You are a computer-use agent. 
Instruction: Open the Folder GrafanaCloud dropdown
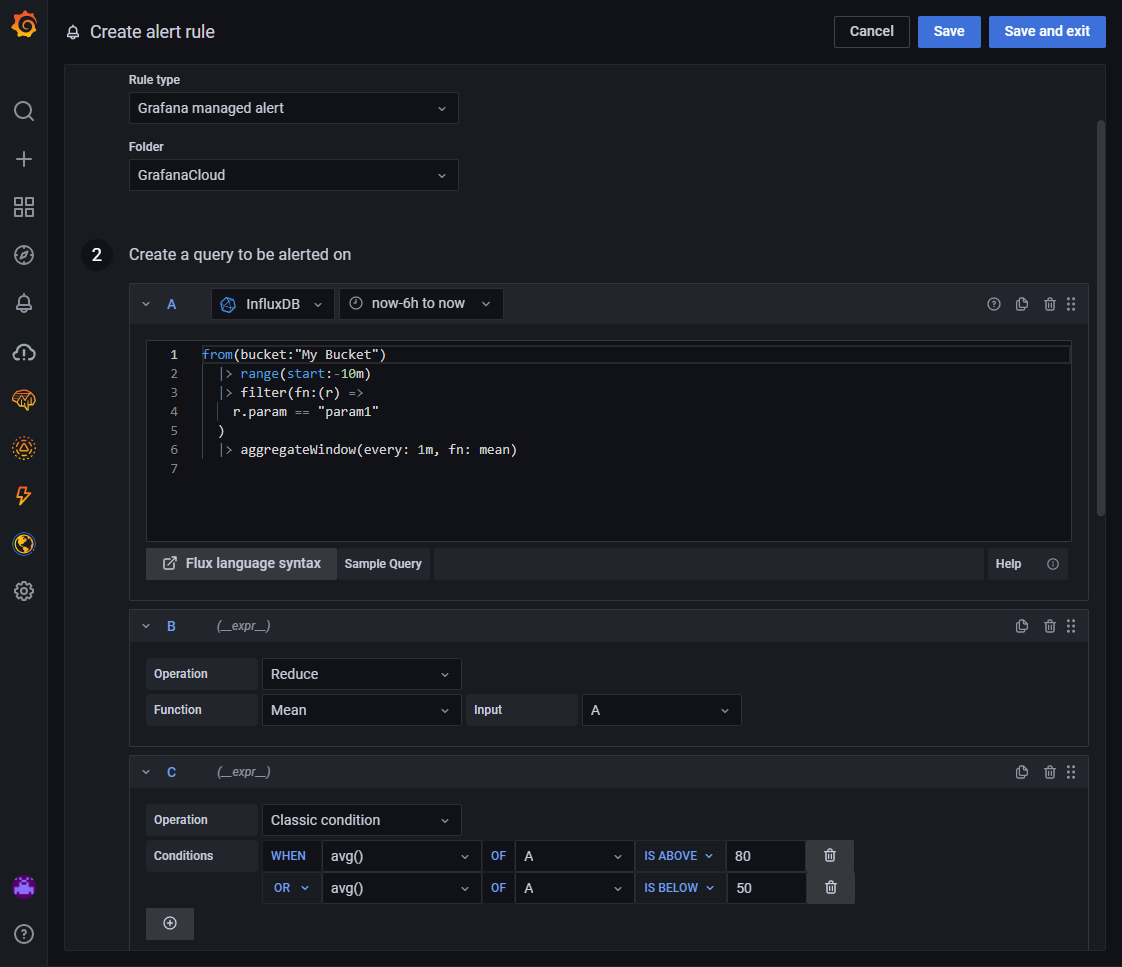pyautogui.click(x=293, y=175)
